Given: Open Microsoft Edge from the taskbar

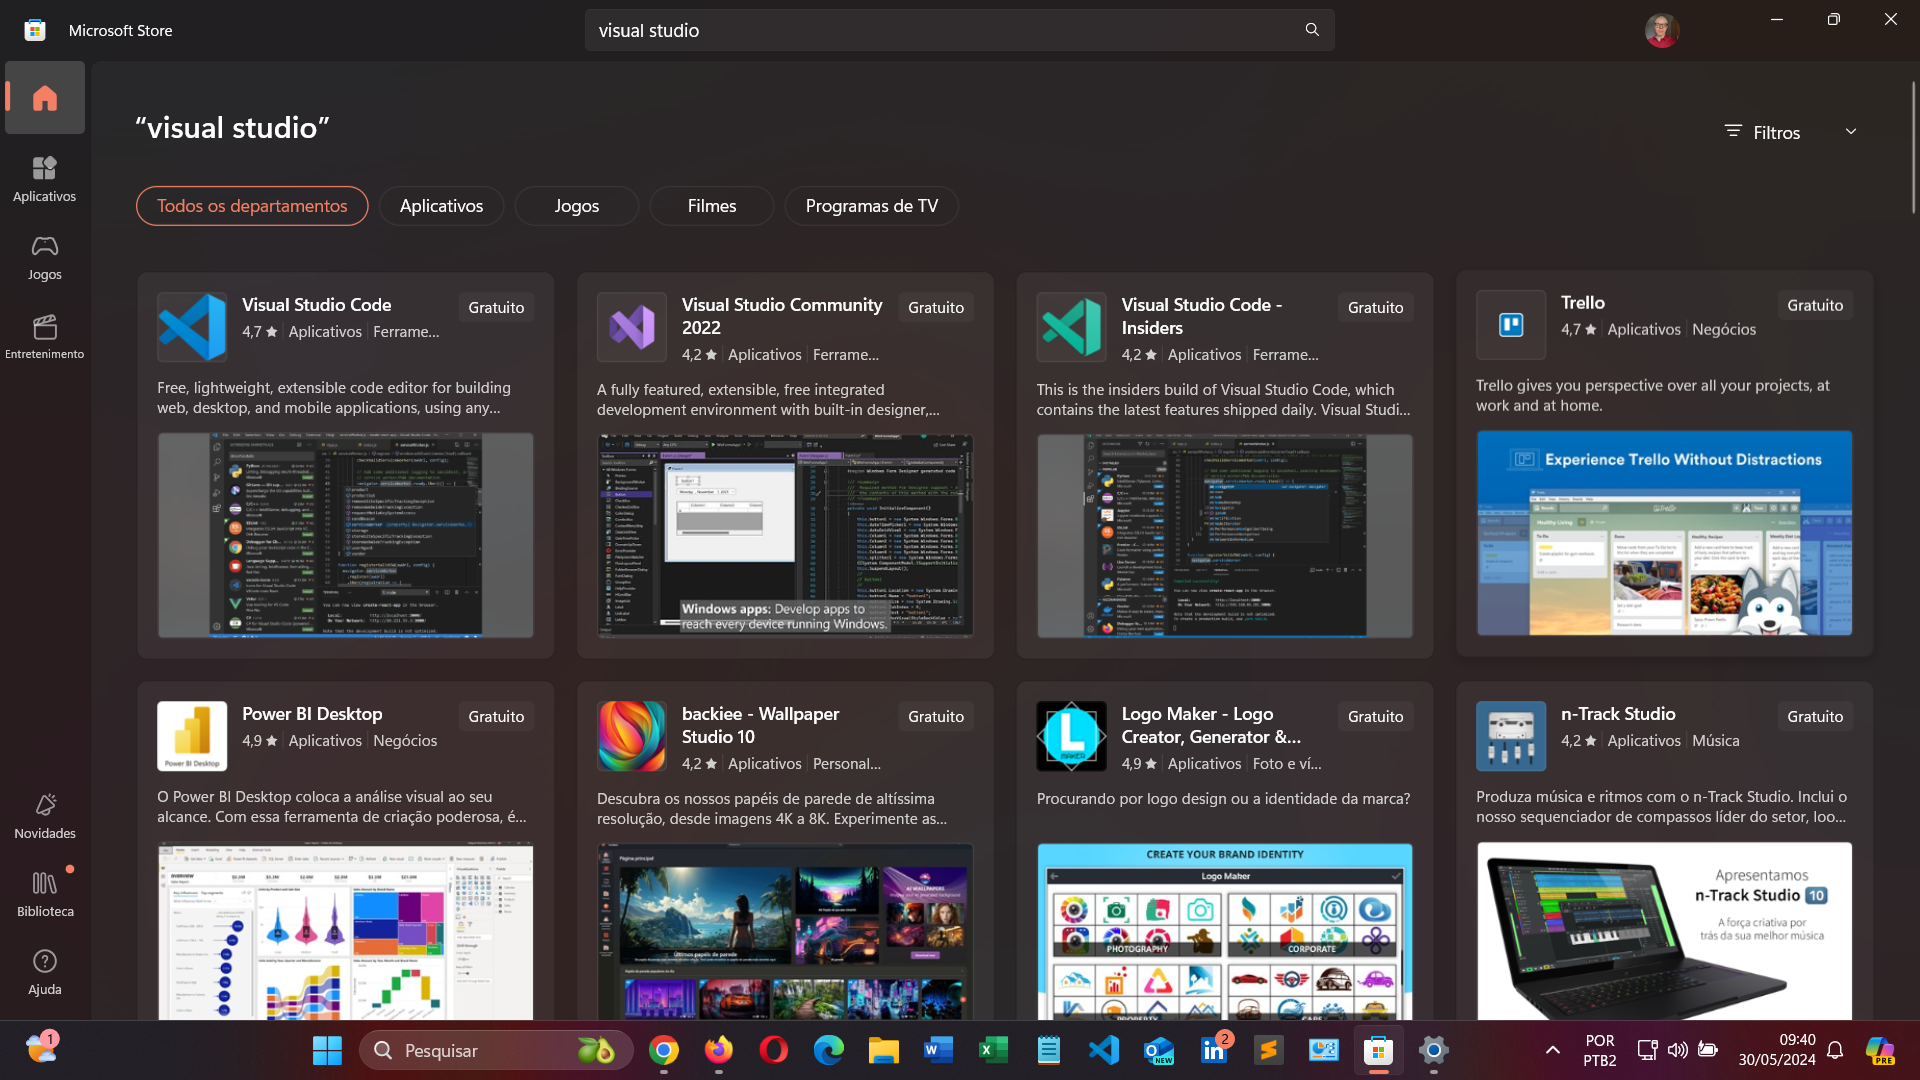Looking at the screenshot, I should coord(829,1050).
